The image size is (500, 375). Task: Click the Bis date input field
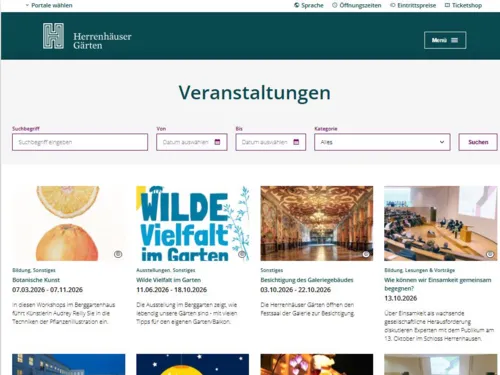[271, 142]
